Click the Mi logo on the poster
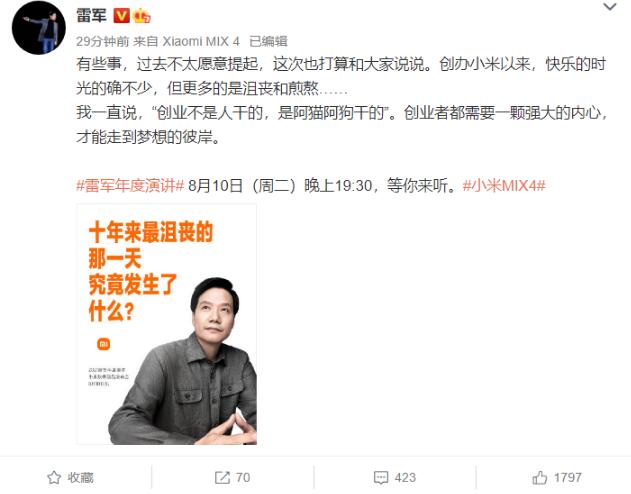This screenshot has width=631, height=494. coord(103,344)
